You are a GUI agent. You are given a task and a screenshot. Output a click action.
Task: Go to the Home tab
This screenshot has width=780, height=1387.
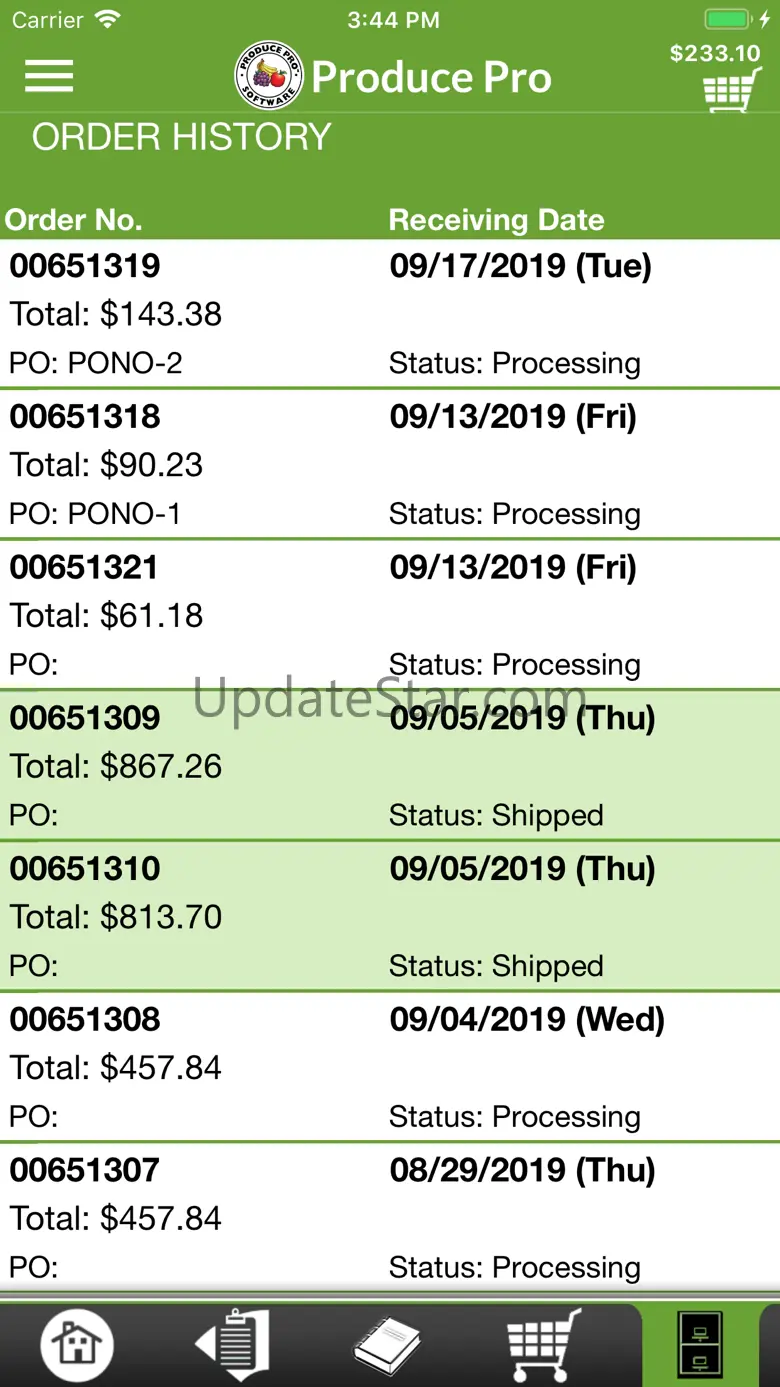click(77, 1345)
